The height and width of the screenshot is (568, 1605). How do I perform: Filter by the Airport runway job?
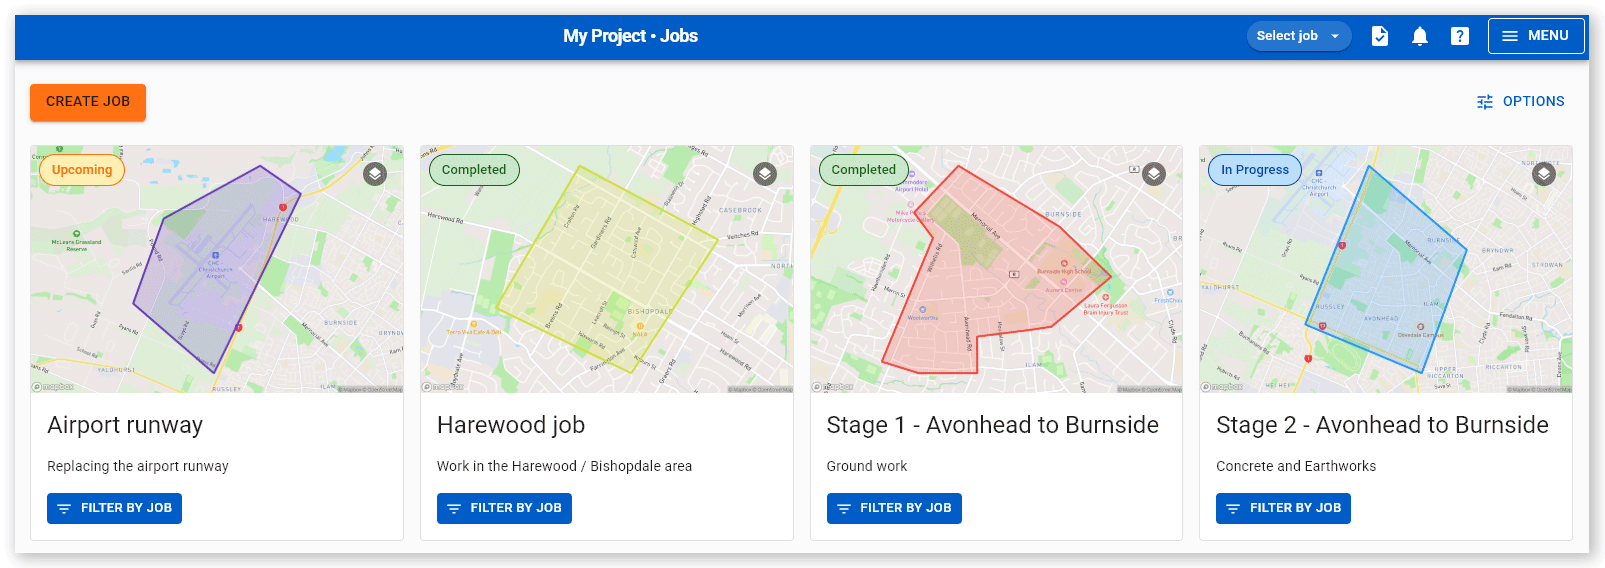114,508
